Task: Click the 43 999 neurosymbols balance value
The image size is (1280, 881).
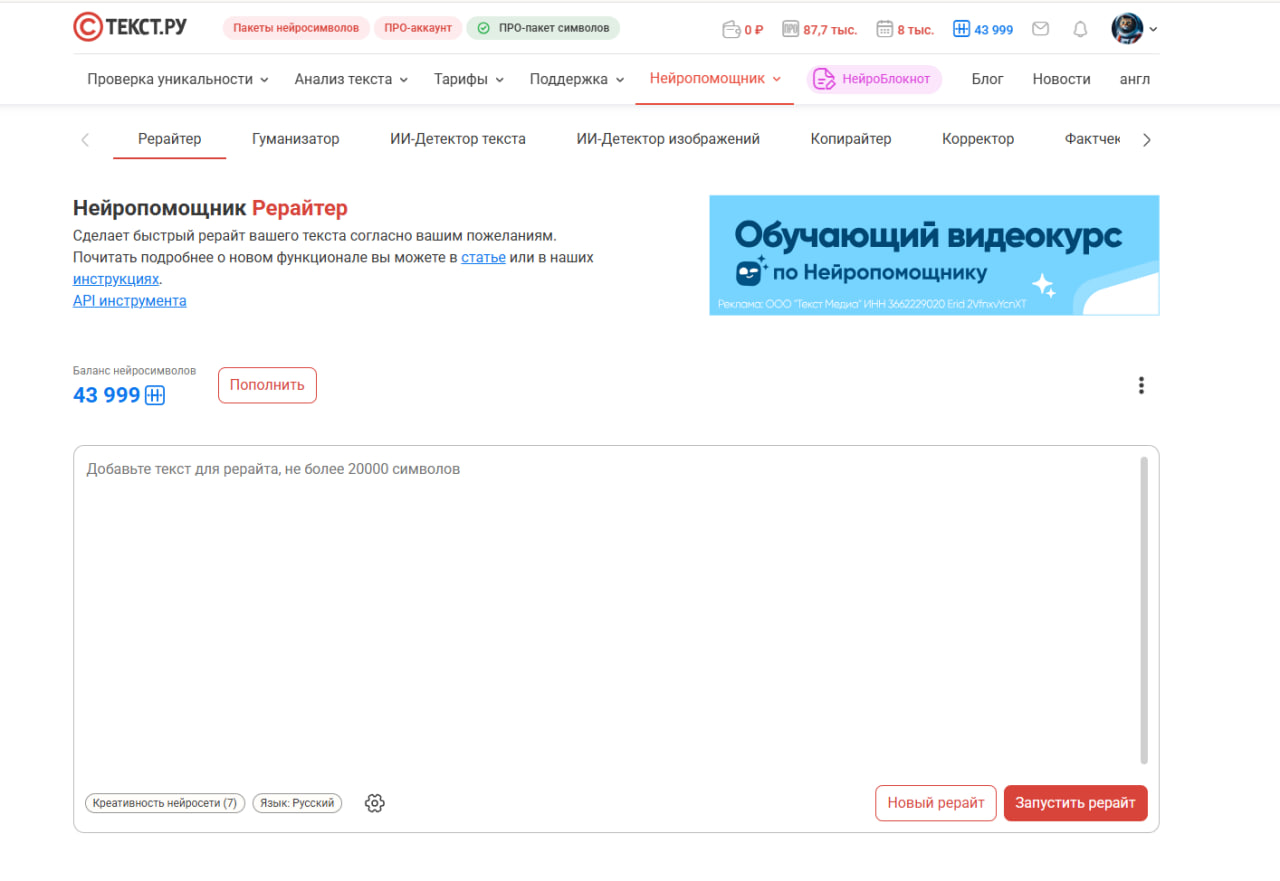Action: click(x=107, y=395)
